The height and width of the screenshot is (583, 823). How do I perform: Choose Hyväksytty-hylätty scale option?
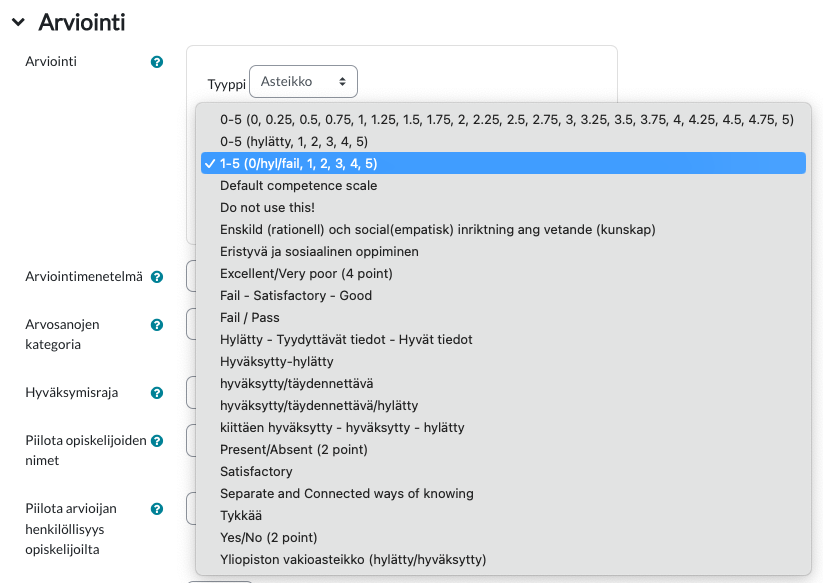tap(503, 362)
